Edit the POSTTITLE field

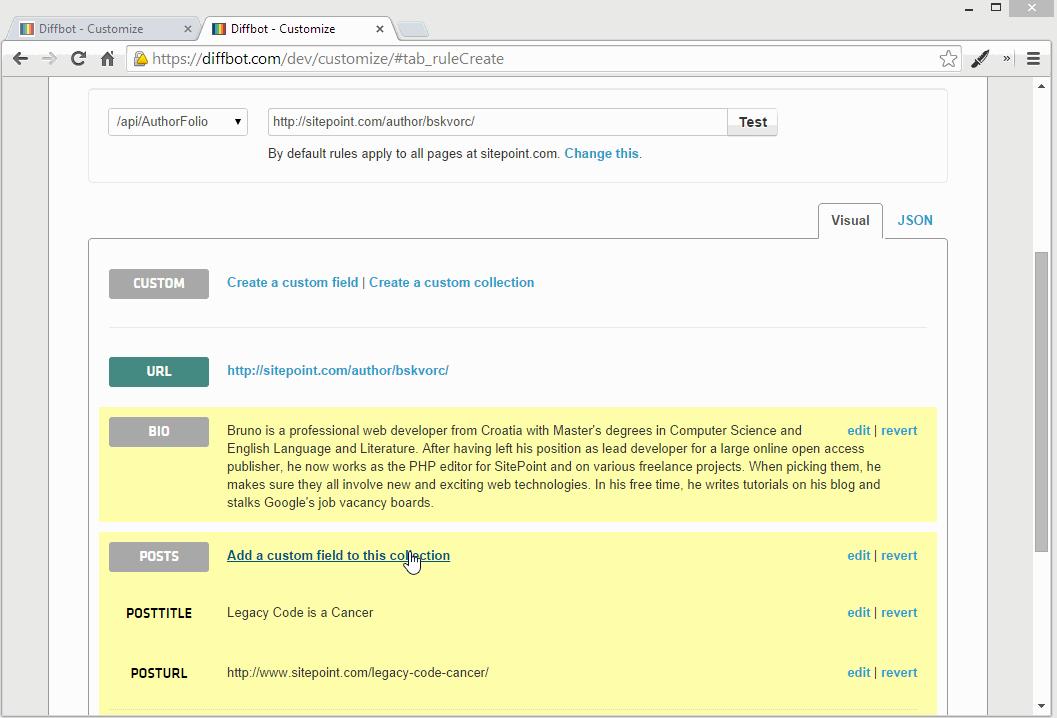tap(858, 613)
